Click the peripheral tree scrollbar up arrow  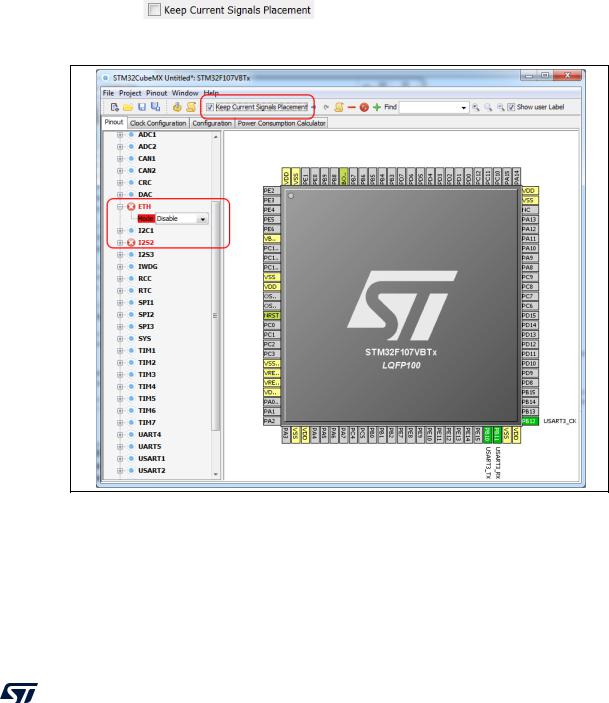(216, 136)
